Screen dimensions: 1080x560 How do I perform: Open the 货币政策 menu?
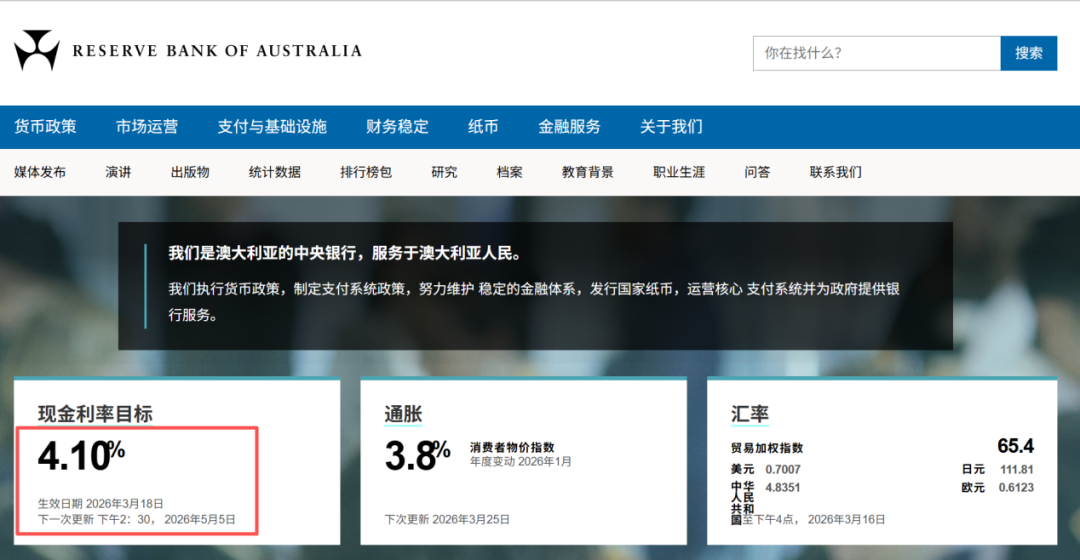tap(45, 127)
